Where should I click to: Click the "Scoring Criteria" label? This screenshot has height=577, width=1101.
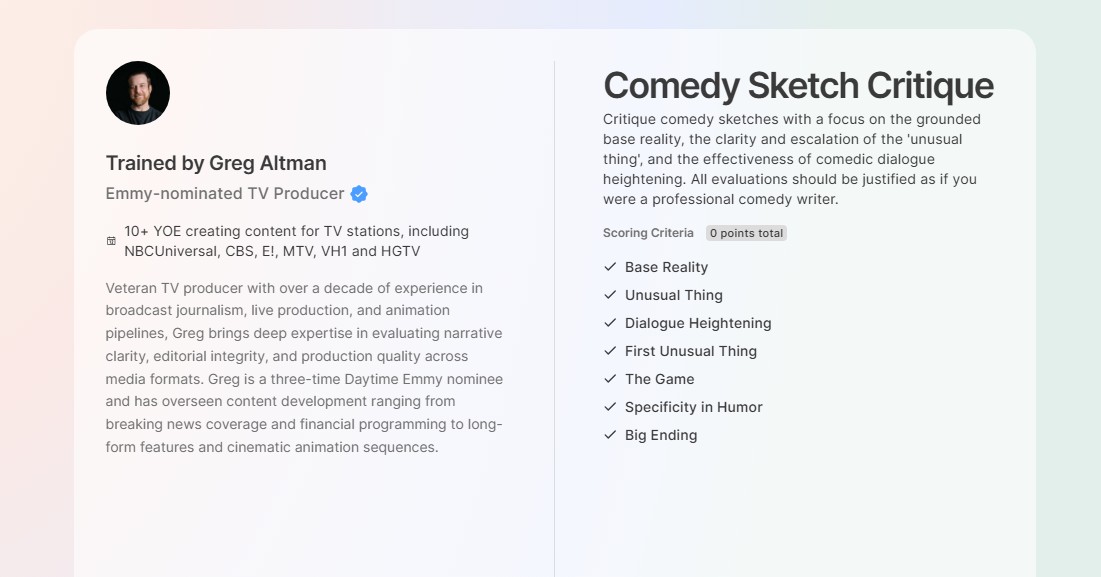648,233
